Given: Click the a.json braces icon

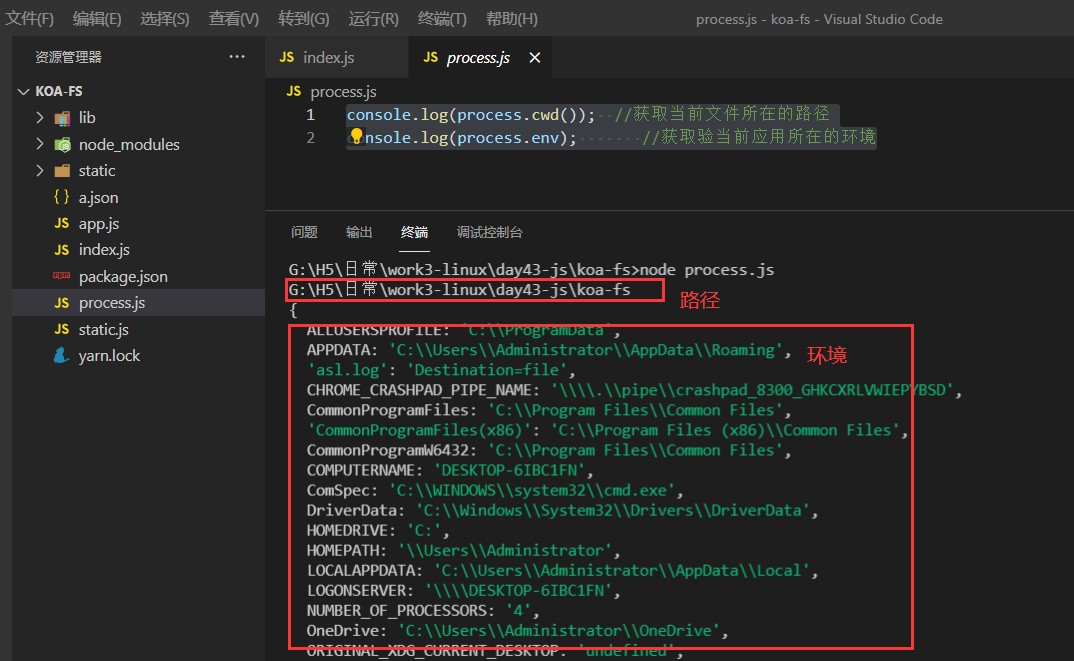Looking at the screenshot, I should click(62, 197).
